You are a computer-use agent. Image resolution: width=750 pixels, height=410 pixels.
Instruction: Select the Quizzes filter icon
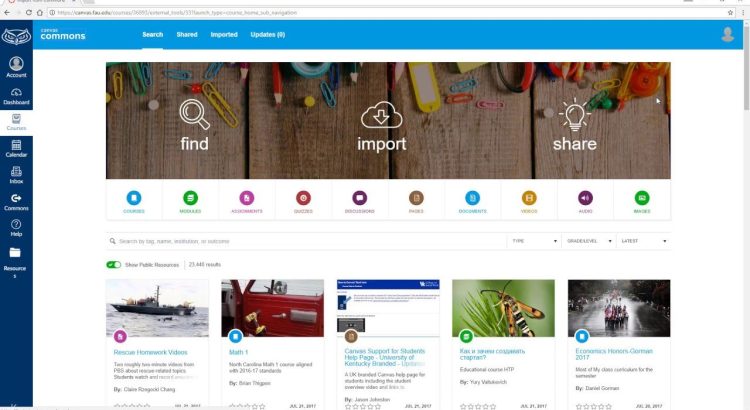click(x=304, y=199)
